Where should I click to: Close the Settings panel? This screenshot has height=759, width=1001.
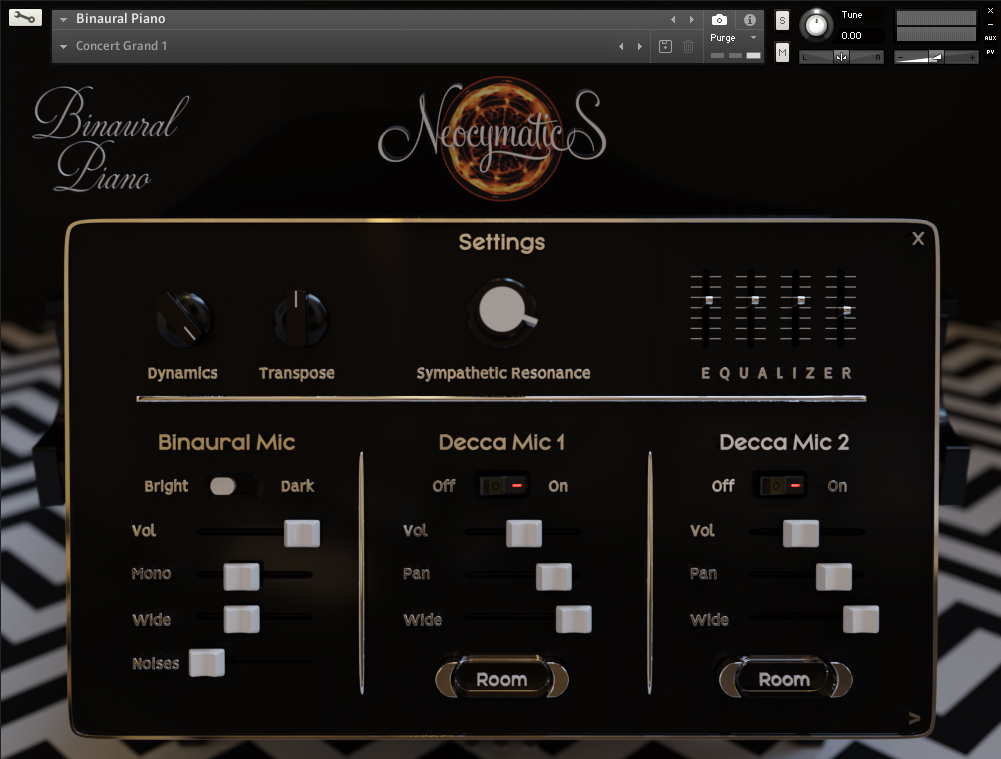tap(918, 239)
